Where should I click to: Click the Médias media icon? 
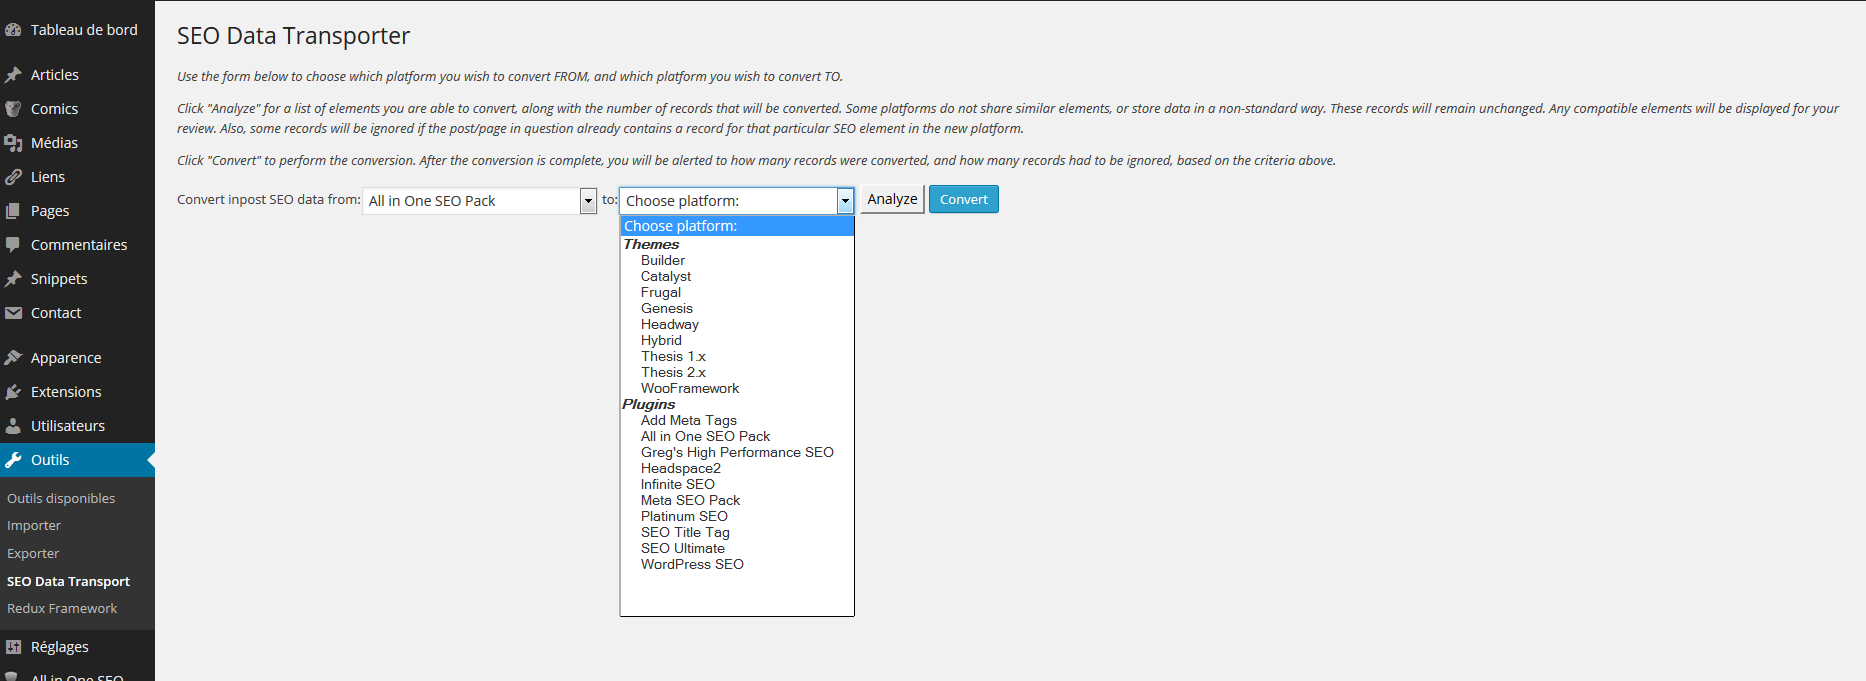coord(13,143)
